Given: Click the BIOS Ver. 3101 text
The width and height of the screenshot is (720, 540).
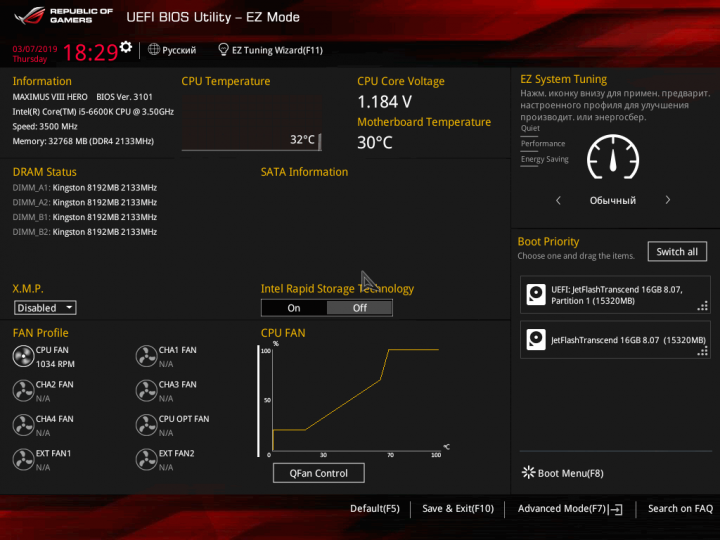Looking at the screenshot, I should [124, 97].
